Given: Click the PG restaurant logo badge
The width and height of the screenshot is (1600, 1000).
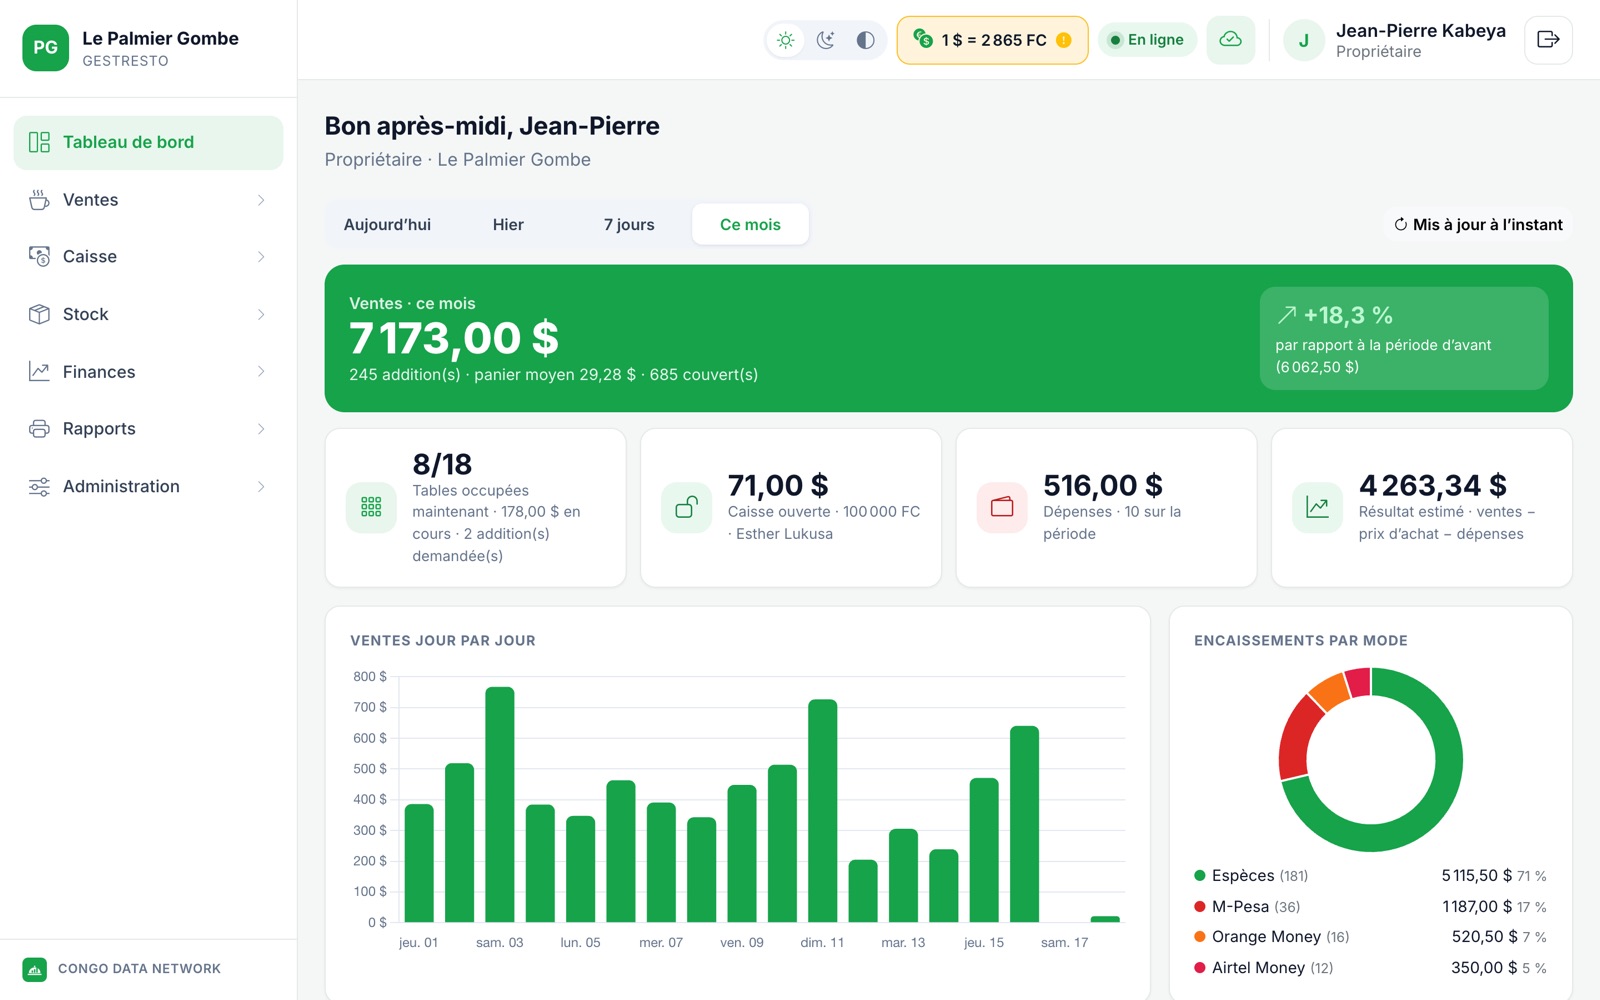Looking at the screenshot, I should [x=46, y=48].
